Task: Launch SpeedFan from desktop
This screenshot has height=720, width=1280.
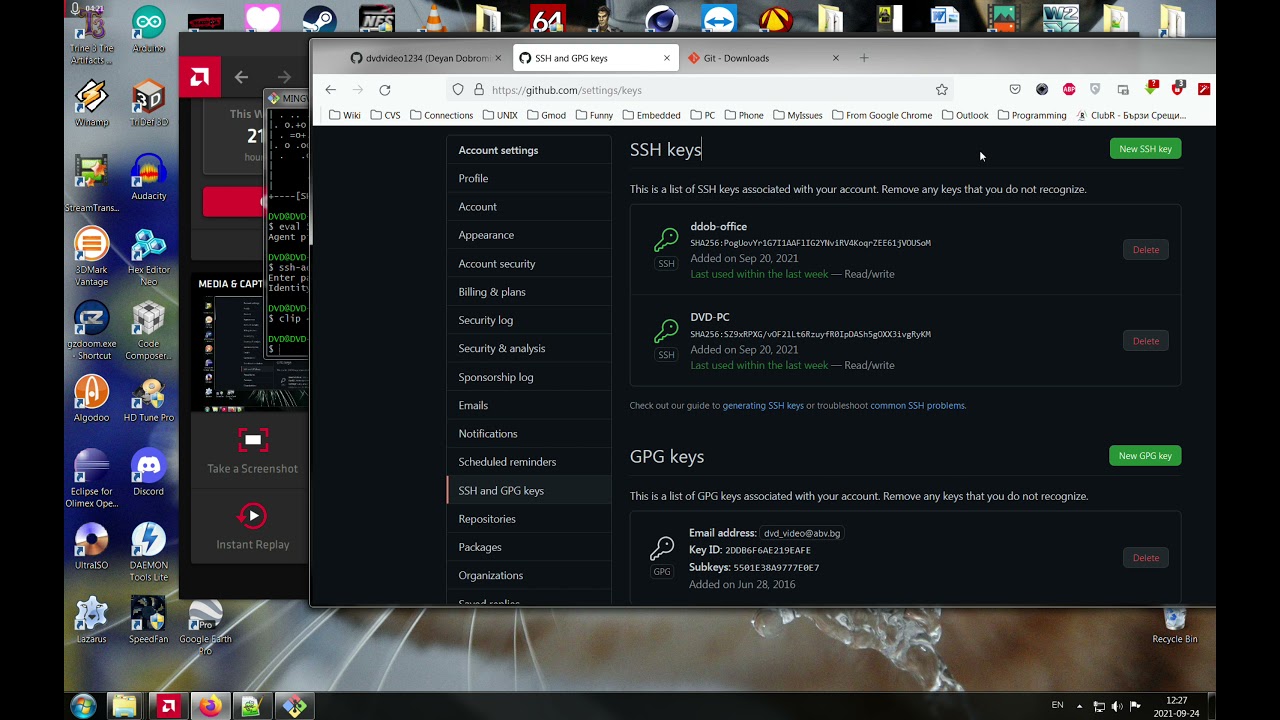Action: point(148,622)
